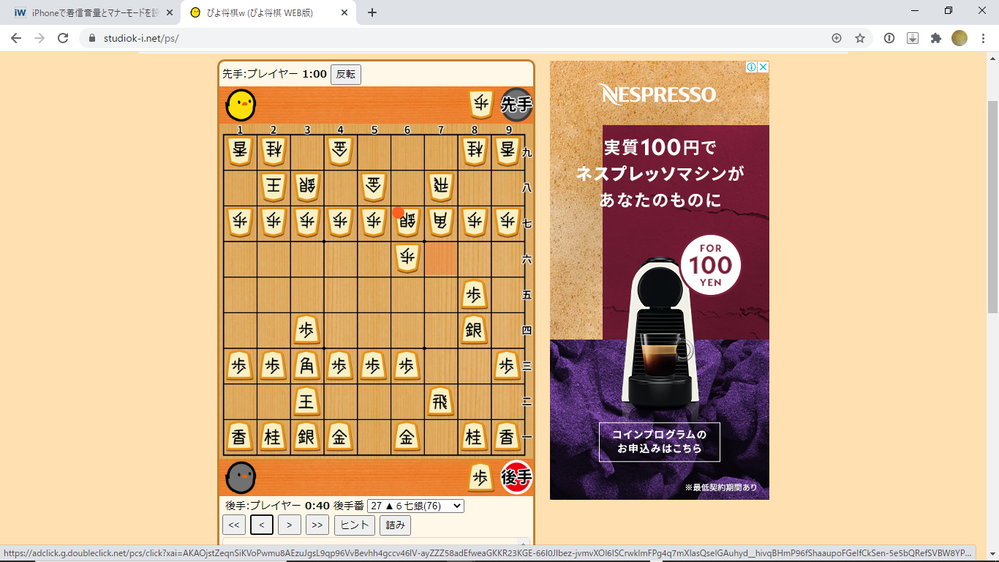Click the yellow chick player avatar
This screenshot has height=562, width=999.
tap(241, 104)
